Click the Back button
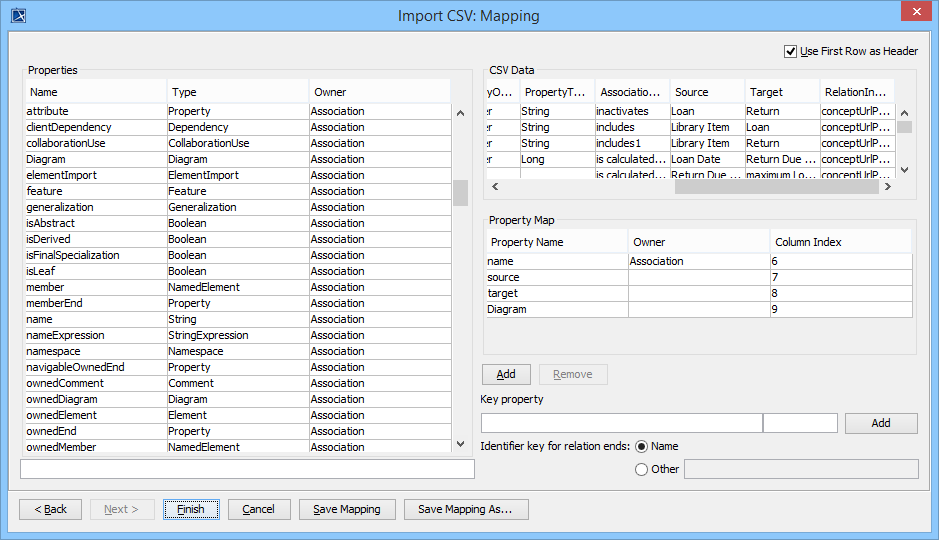 [x=51, y=509]
